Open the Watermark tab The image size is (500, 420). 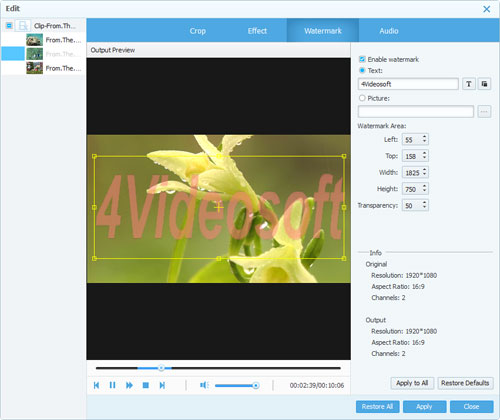(x=323, y=31)
